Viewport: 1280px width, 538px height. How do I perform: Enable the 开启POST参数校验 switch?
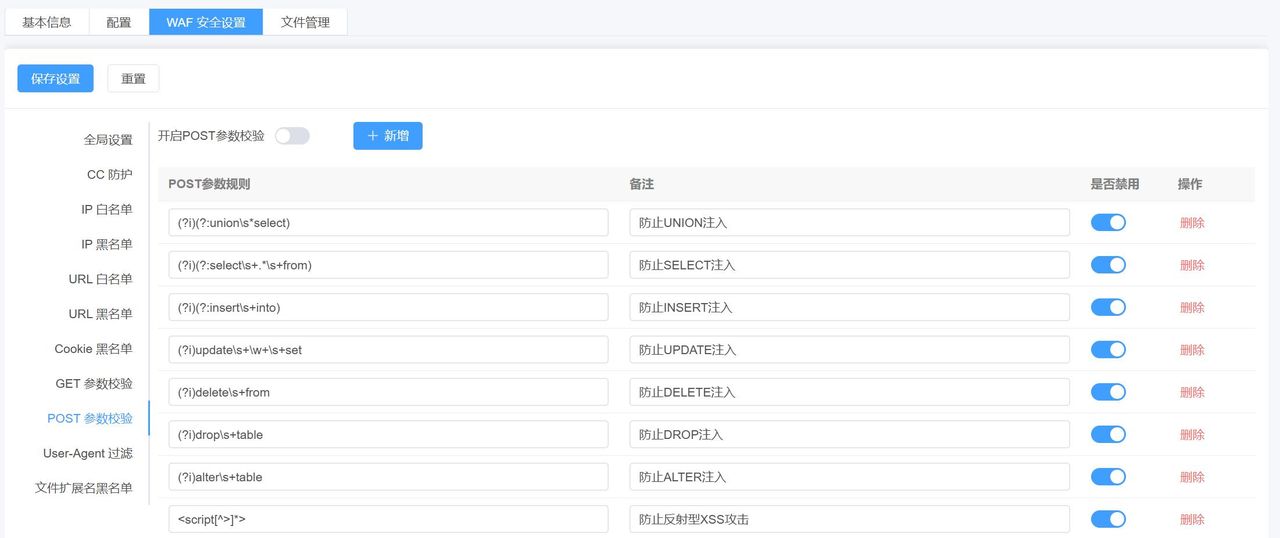[x=292, y=136]
